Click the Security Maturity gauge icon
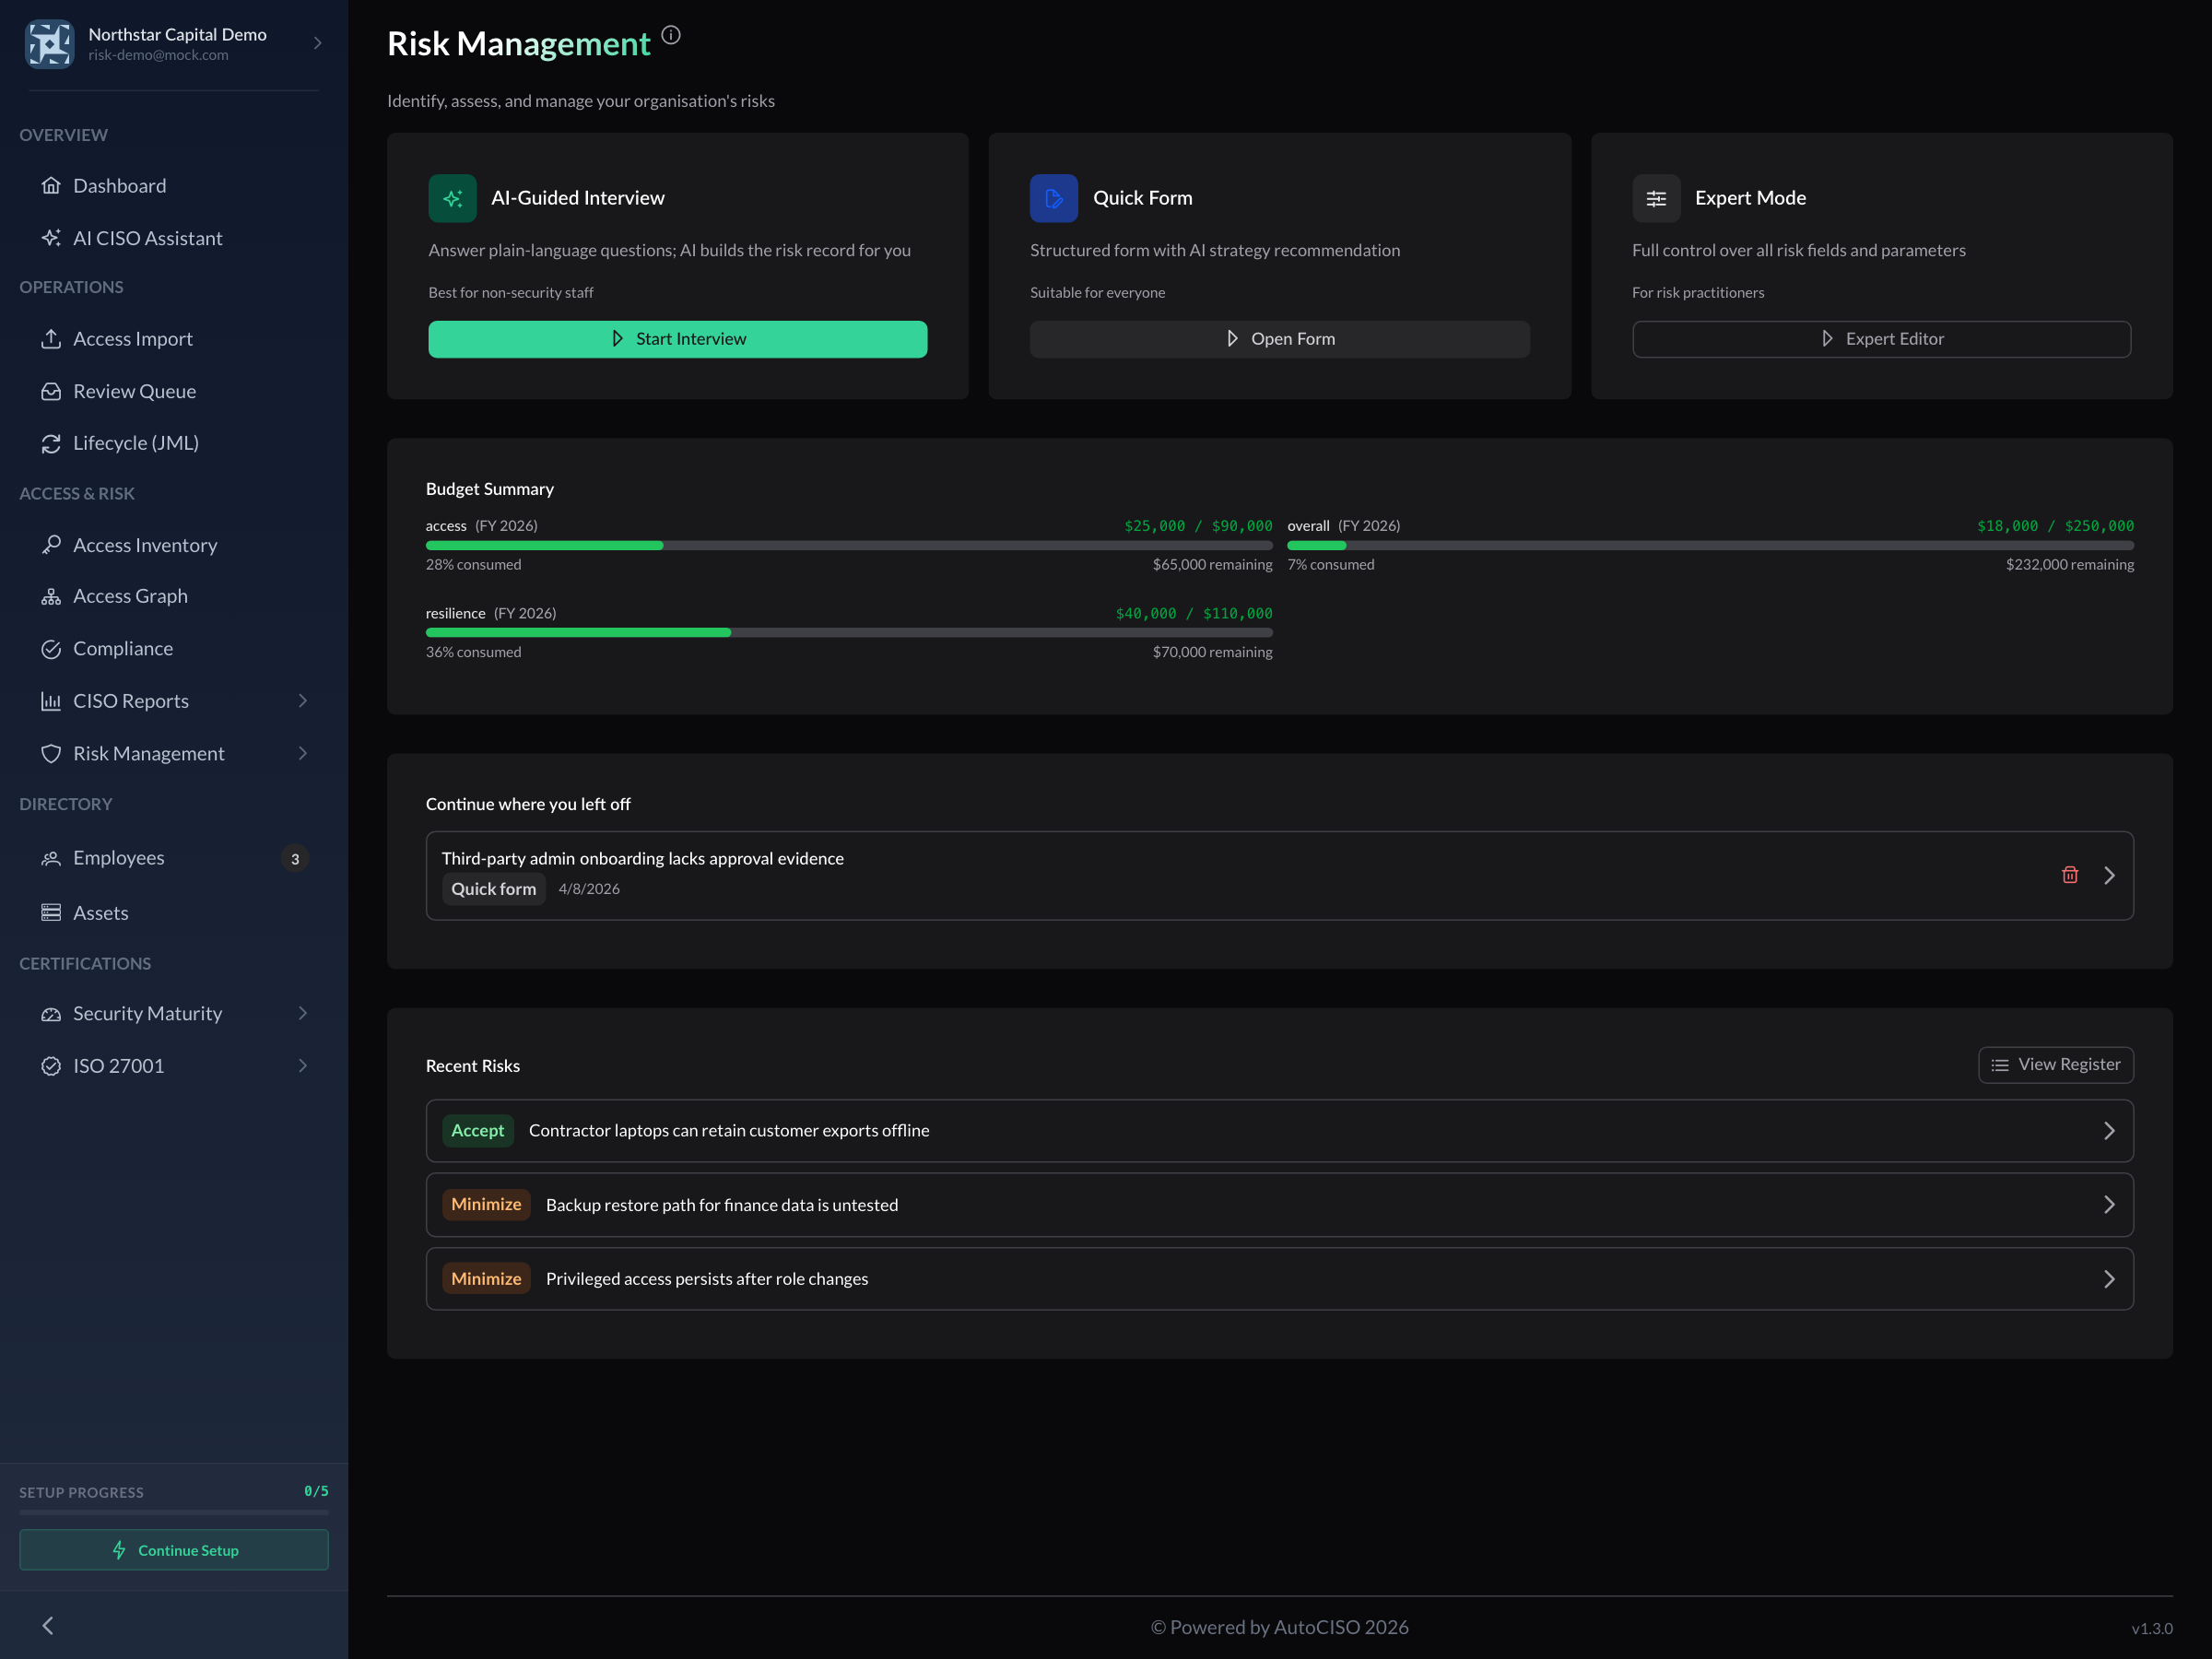Image resolution: width=2212 pixels, height=1659 pixels. click(51, 1013)
